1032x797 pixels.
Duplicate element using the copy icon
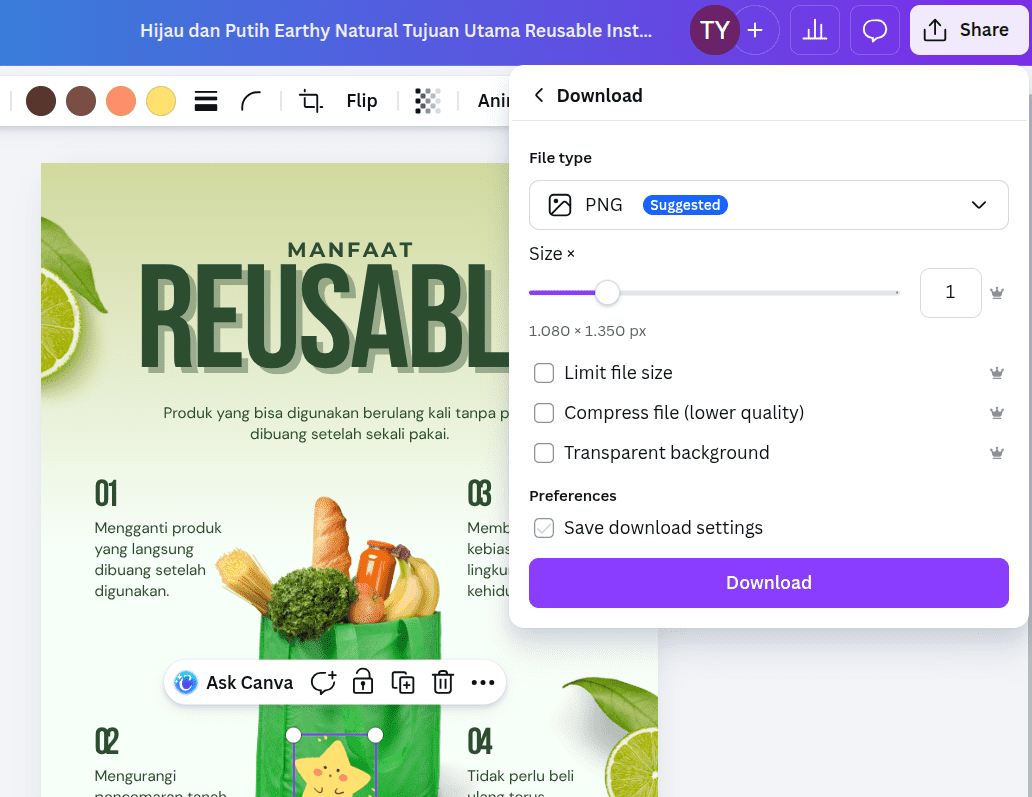[403, 683]
